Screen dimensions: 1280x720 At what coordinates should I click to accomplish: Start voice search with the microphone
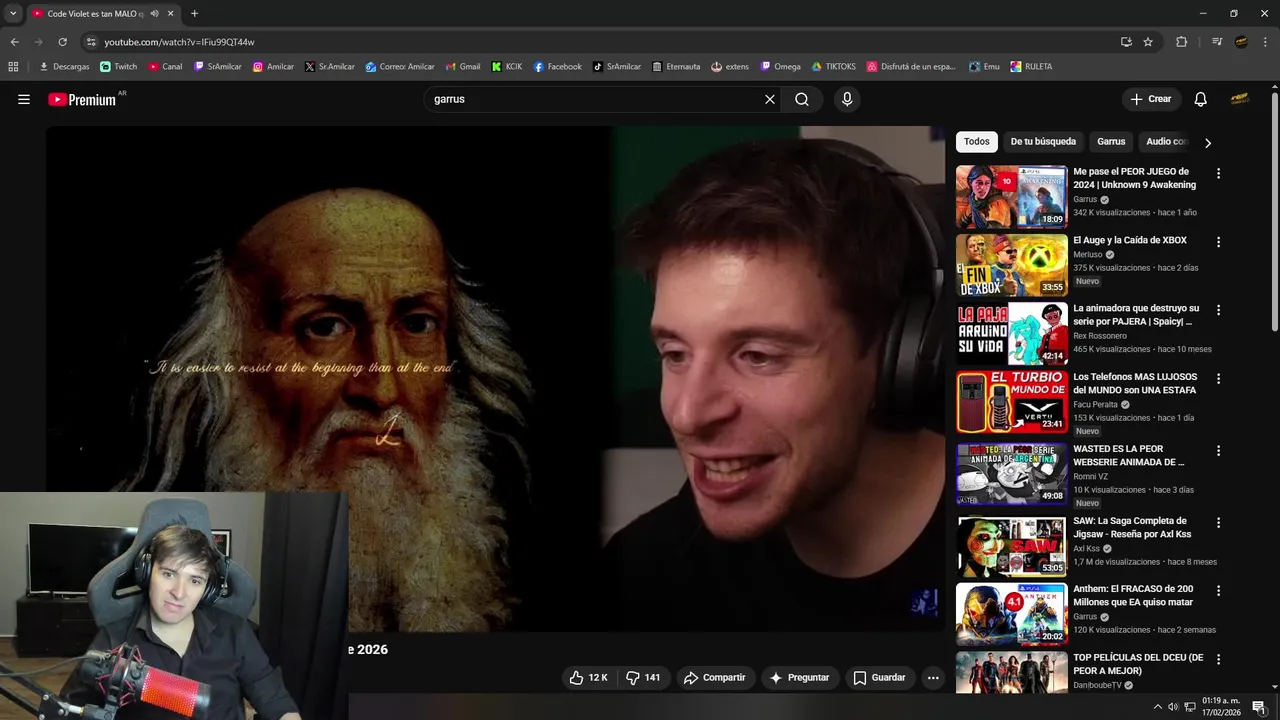[847, 99]
